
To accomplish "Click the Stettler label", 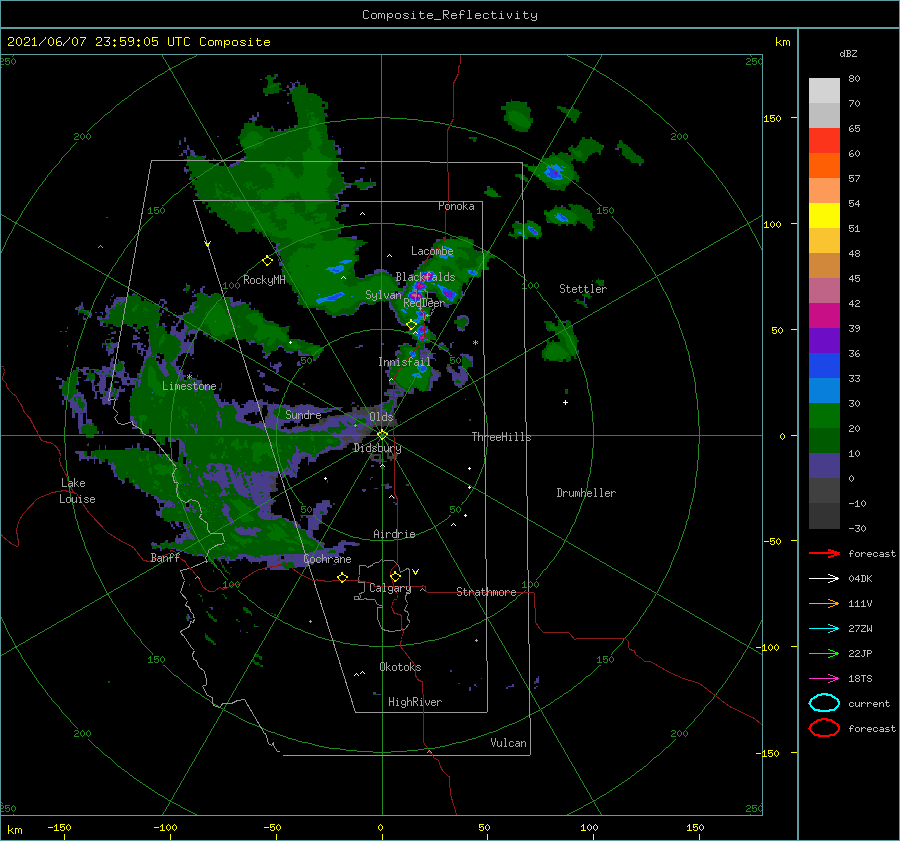I will pyautogui.click(x=583, y=289).
